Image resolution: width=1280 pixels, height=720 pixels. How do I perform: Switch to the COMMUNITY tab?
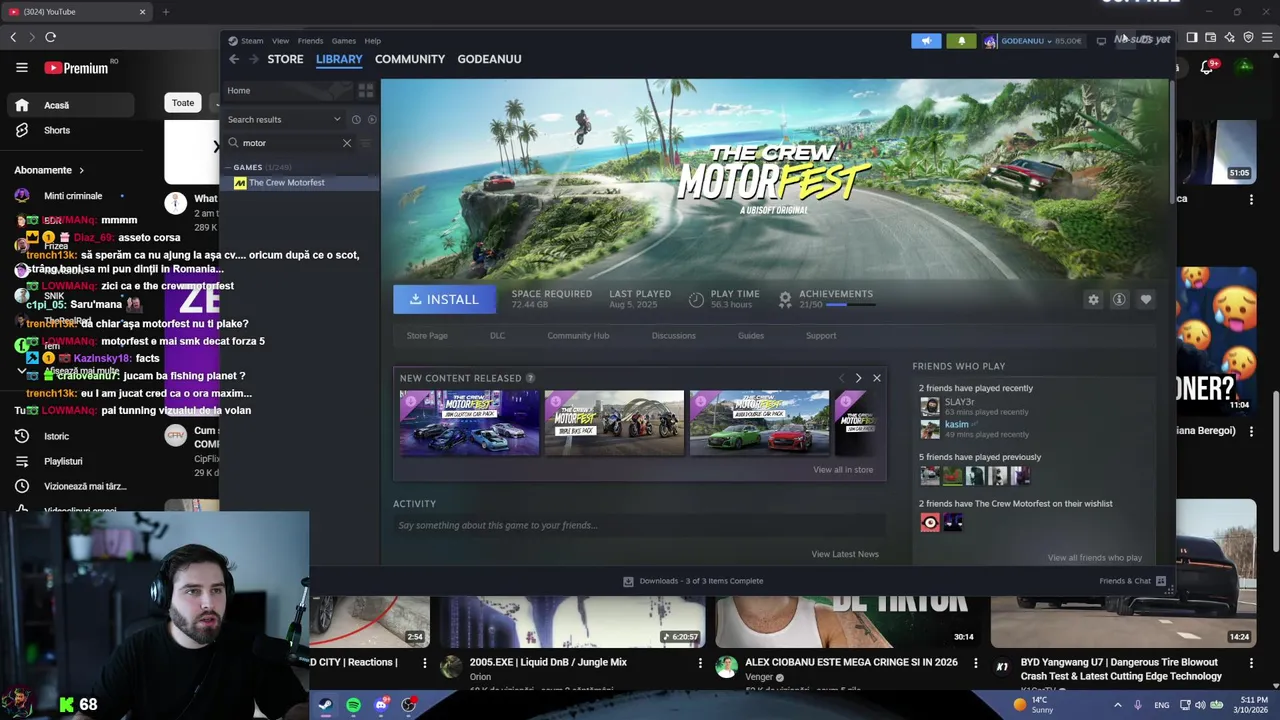(x=410, y=59)
